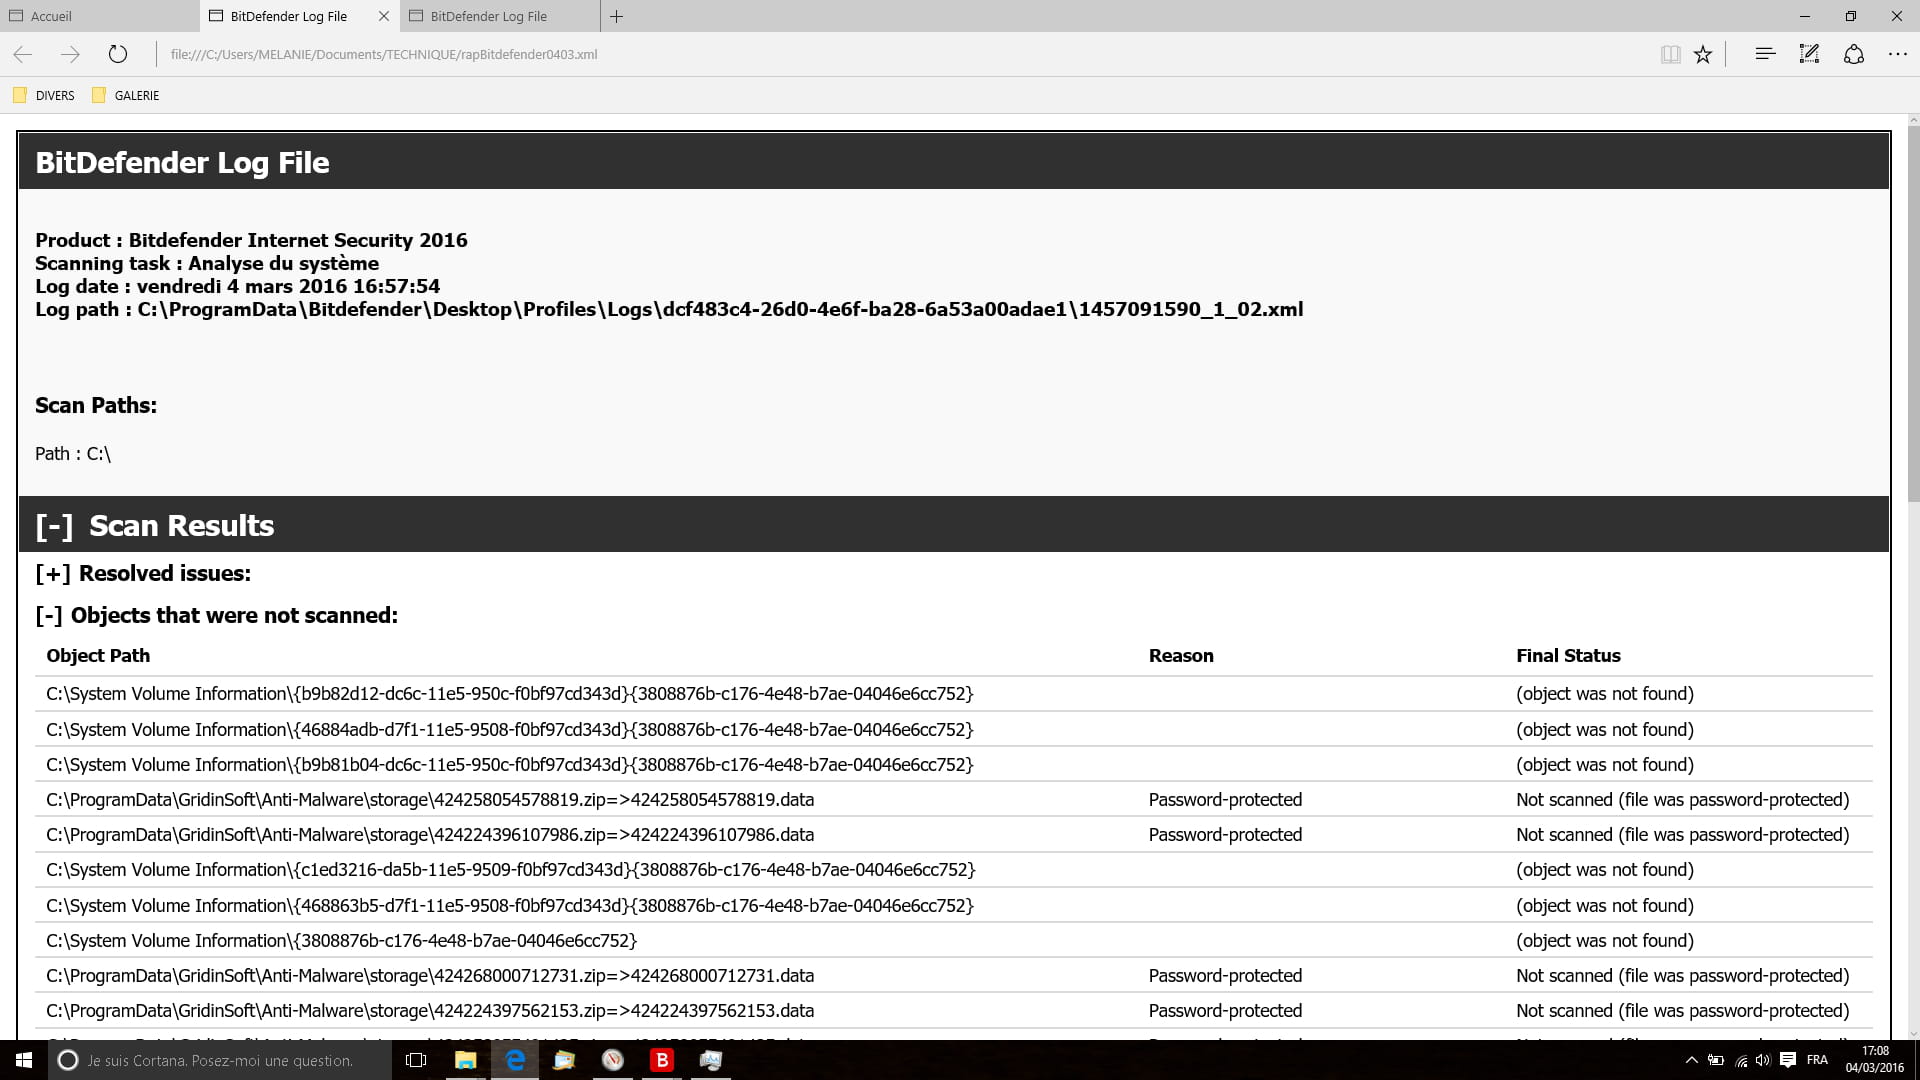Screen dimensions: 1920x1080
Task: Open the folder app beside Edge icon
Action: point(564,1060)
